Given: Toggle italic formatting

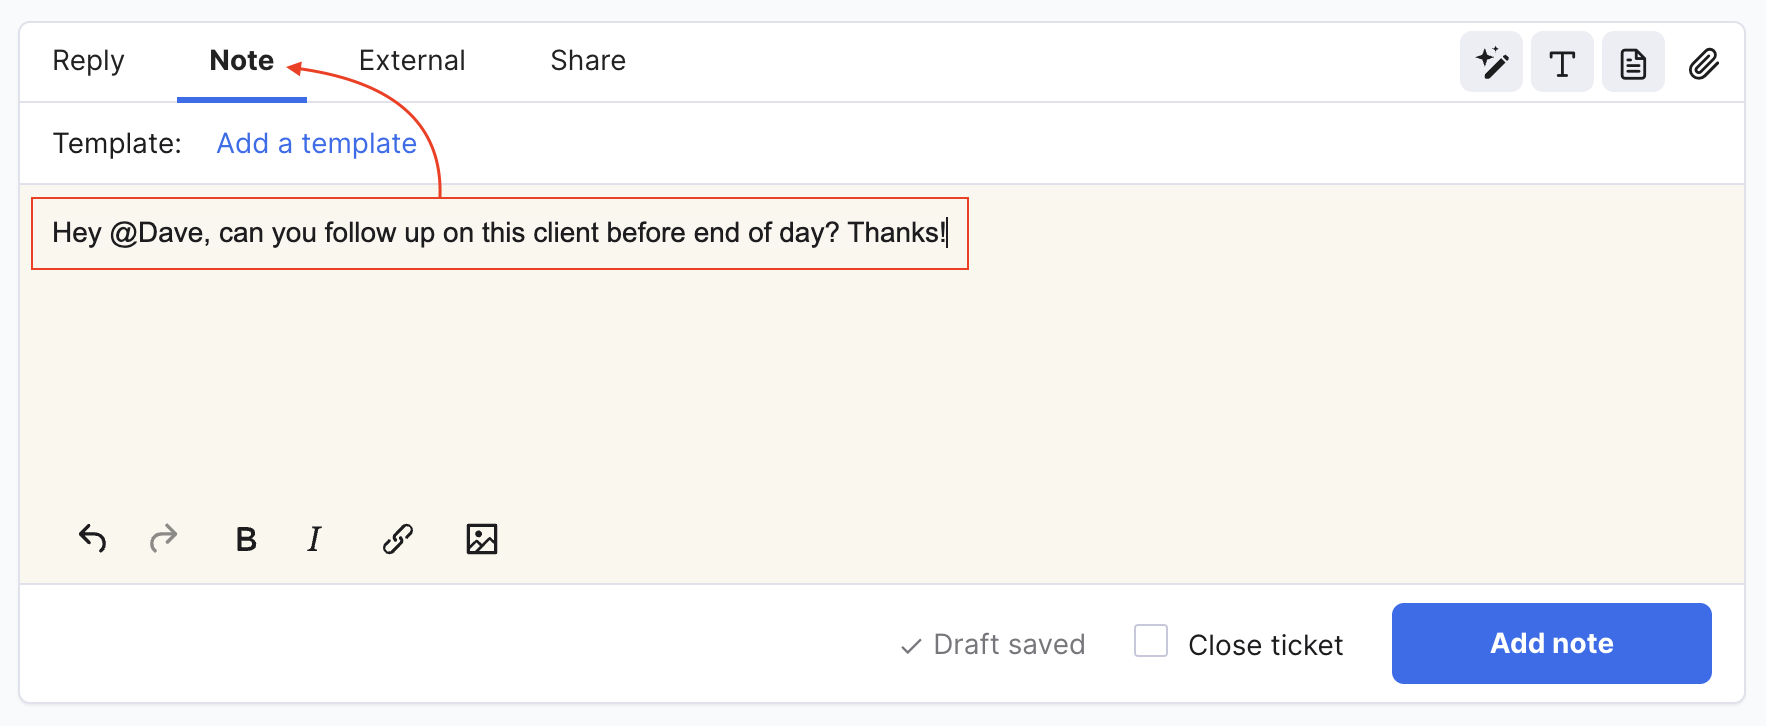Looking at the screenshot, I should 314,539.
